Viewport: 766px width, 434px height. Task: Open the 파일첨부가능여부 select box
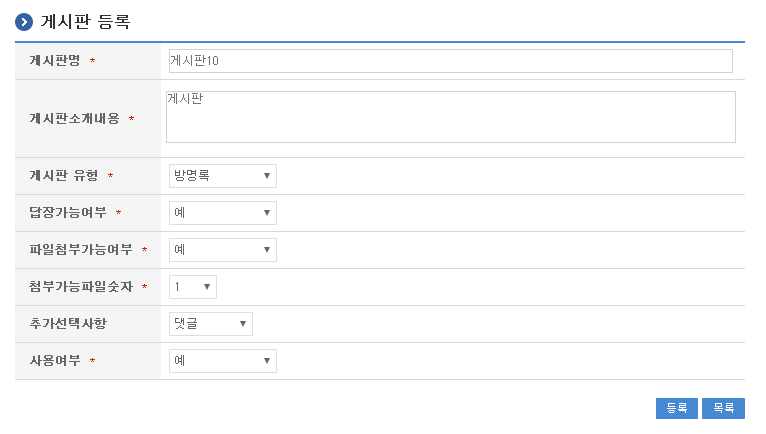pos(222,250)
